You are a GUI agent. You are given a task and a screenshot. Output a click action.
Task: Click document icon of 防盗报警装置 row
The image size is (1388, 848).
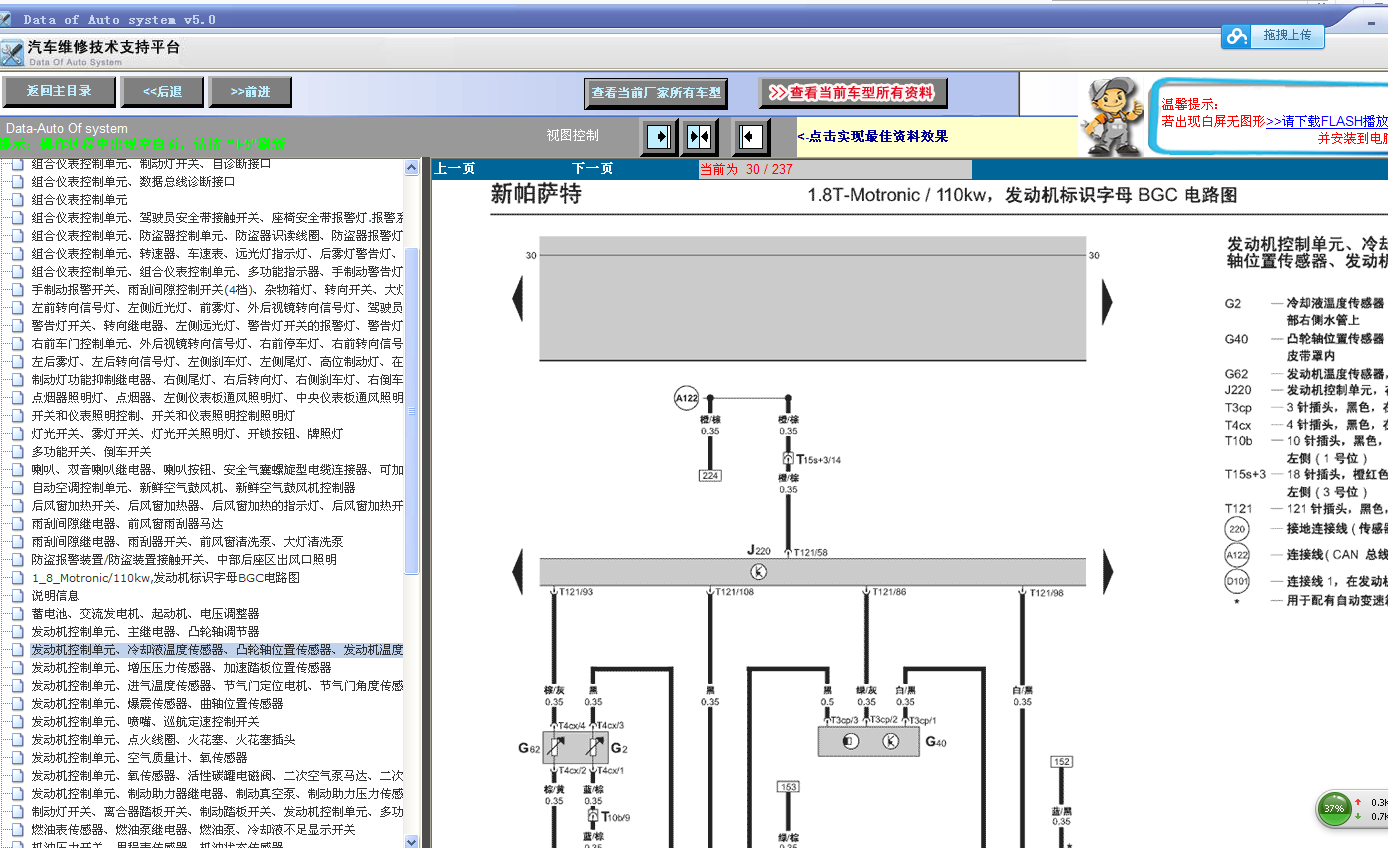click(16, 560)
